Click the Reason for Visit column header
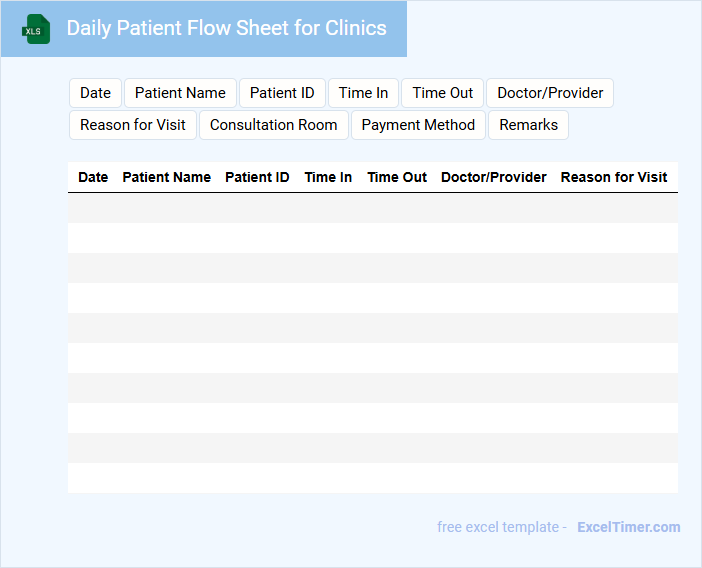The height and width of the screenshot is (568, 702). [614, 177]
